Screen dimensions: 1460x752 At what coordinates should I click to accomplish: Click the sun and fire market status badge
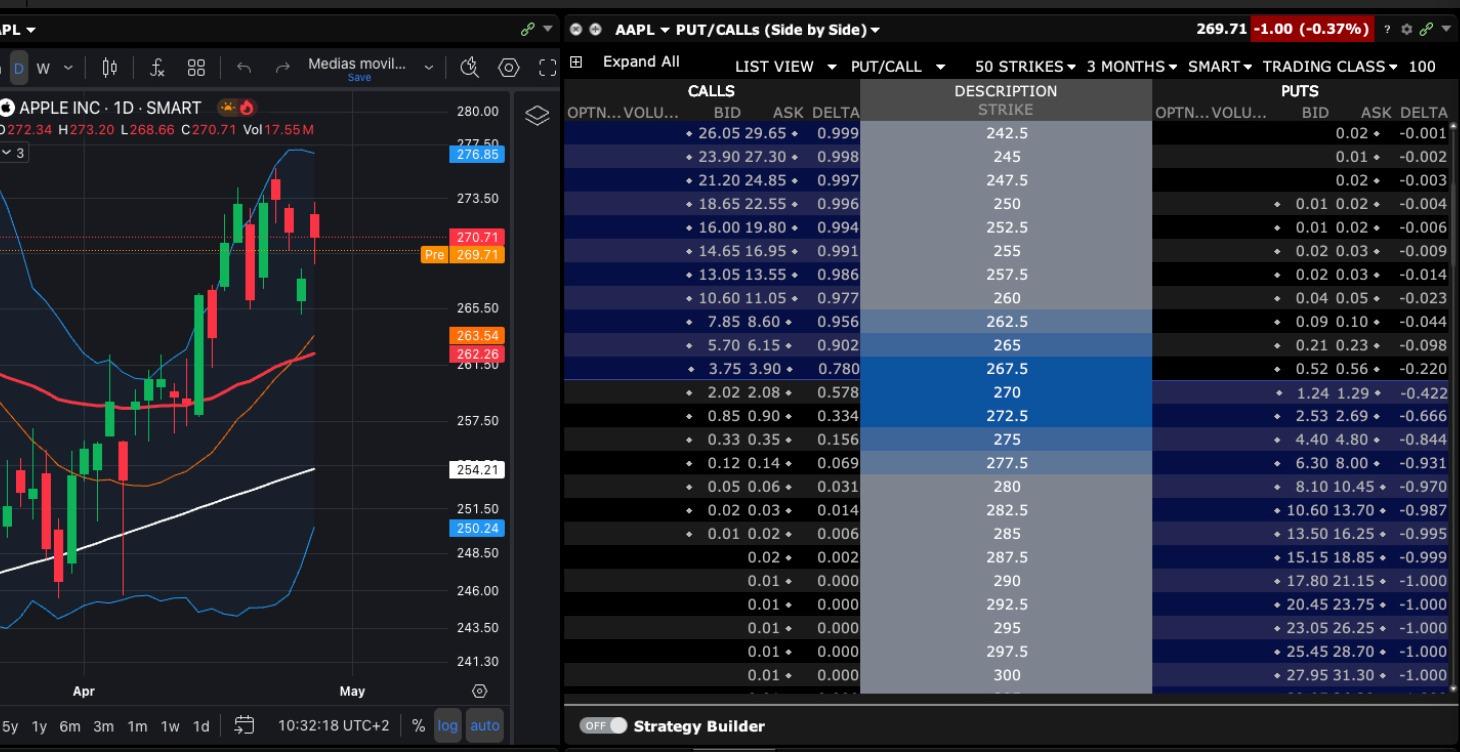point(236,108)
